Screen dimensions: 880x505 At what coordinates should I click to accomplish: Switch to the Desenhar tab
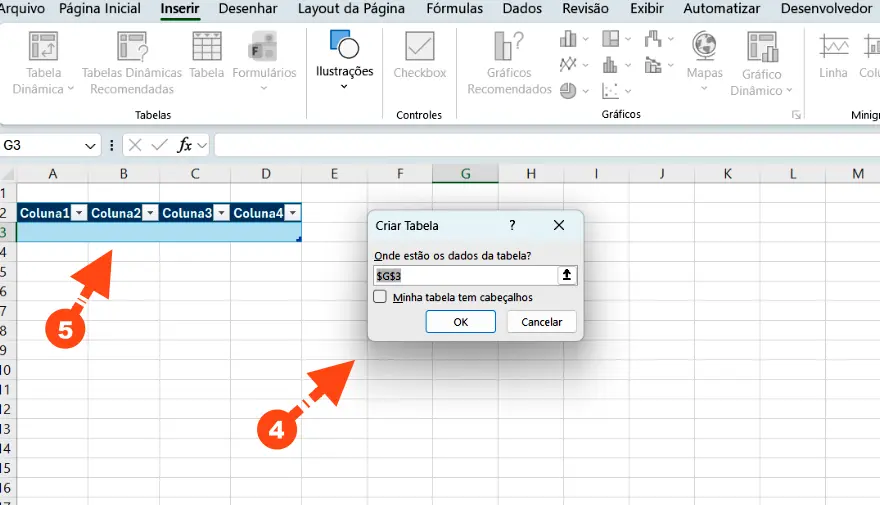click(x=248, y=8)
